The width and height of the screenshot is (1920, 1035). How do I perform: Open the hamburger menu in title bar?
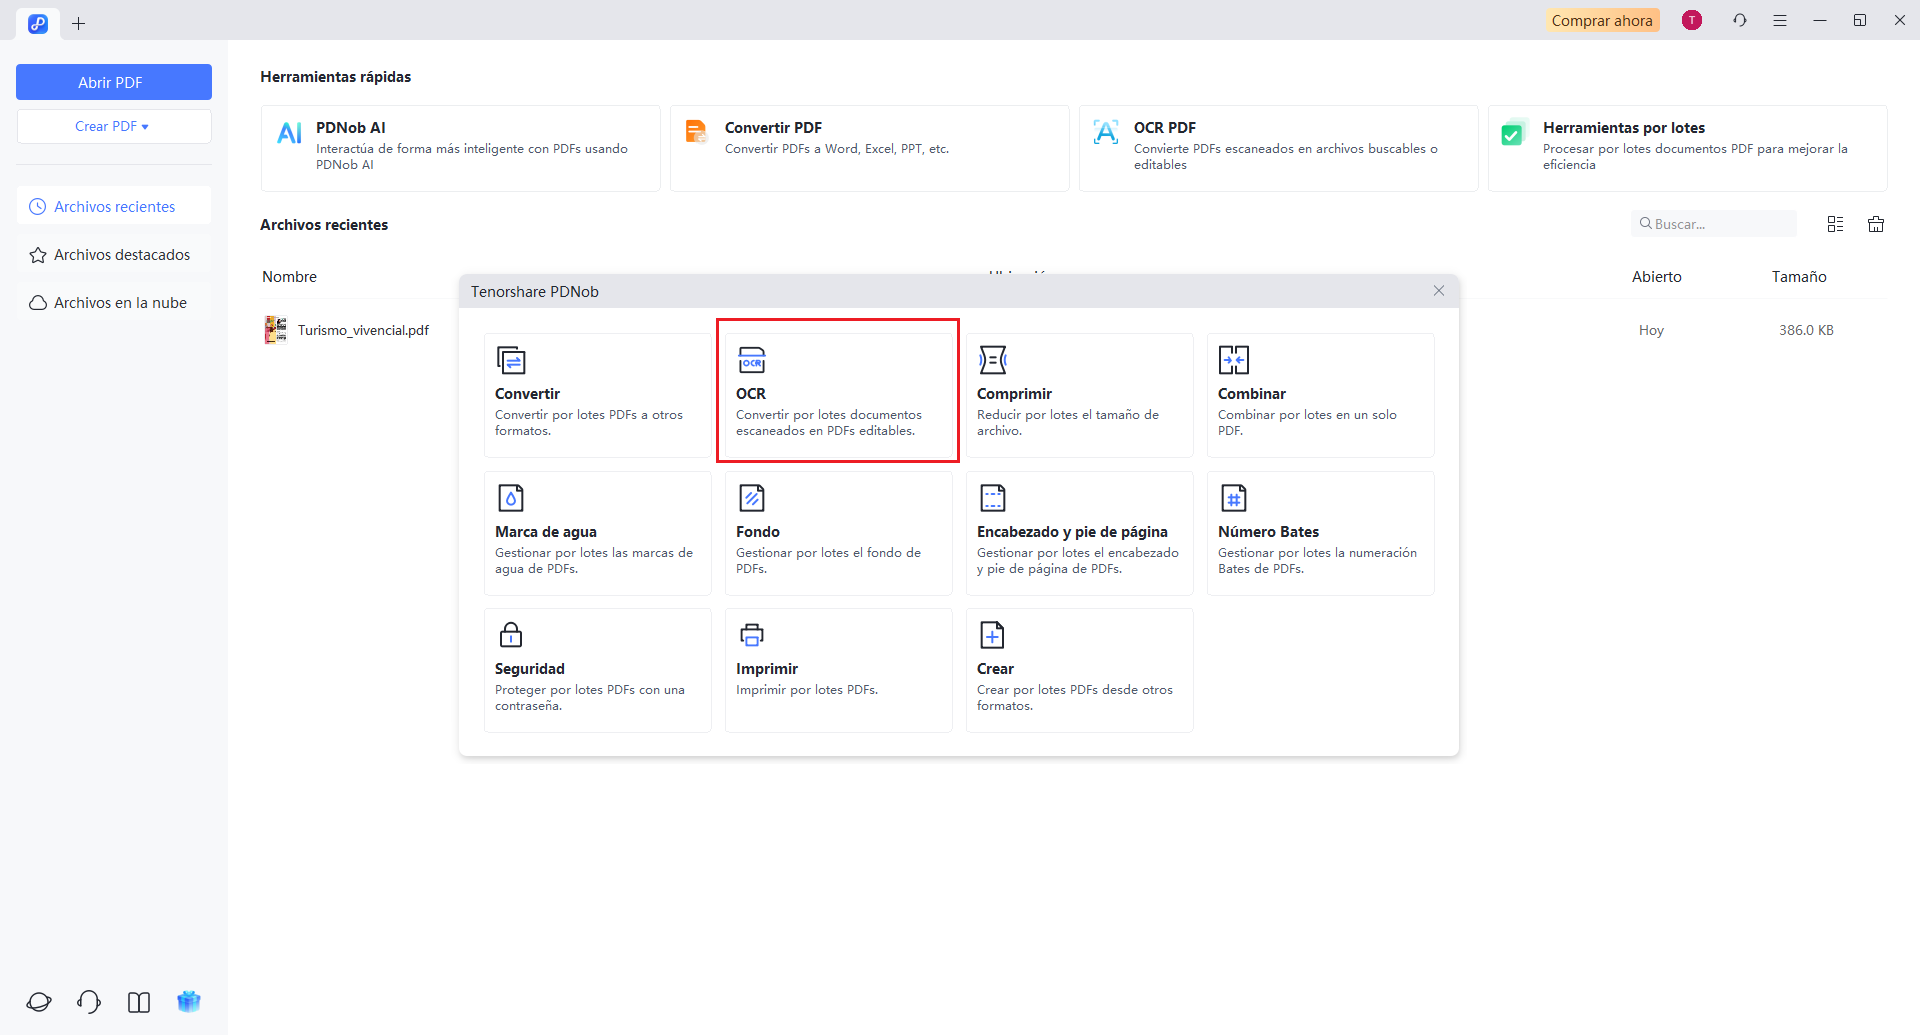coord(1780,21)
